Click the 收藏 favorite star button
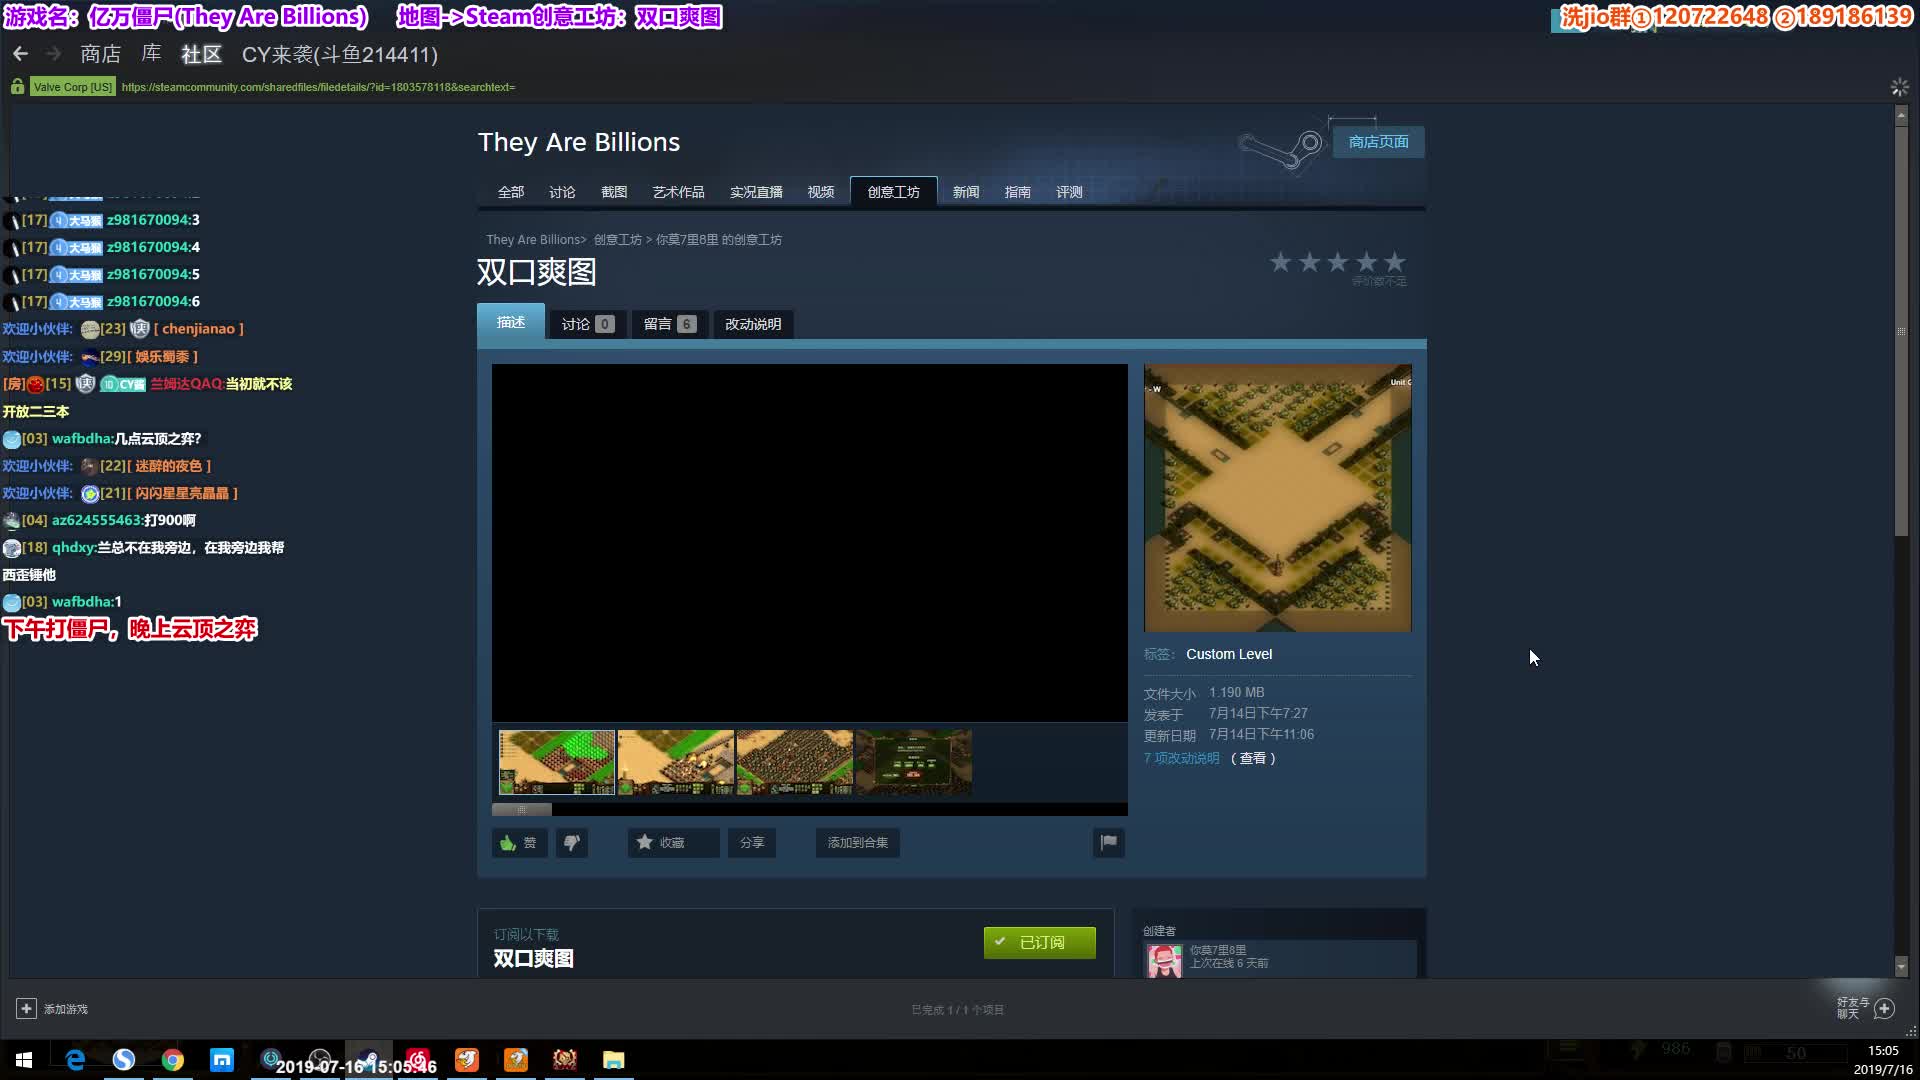1920x1080 pixels. (x=673, y=843)
